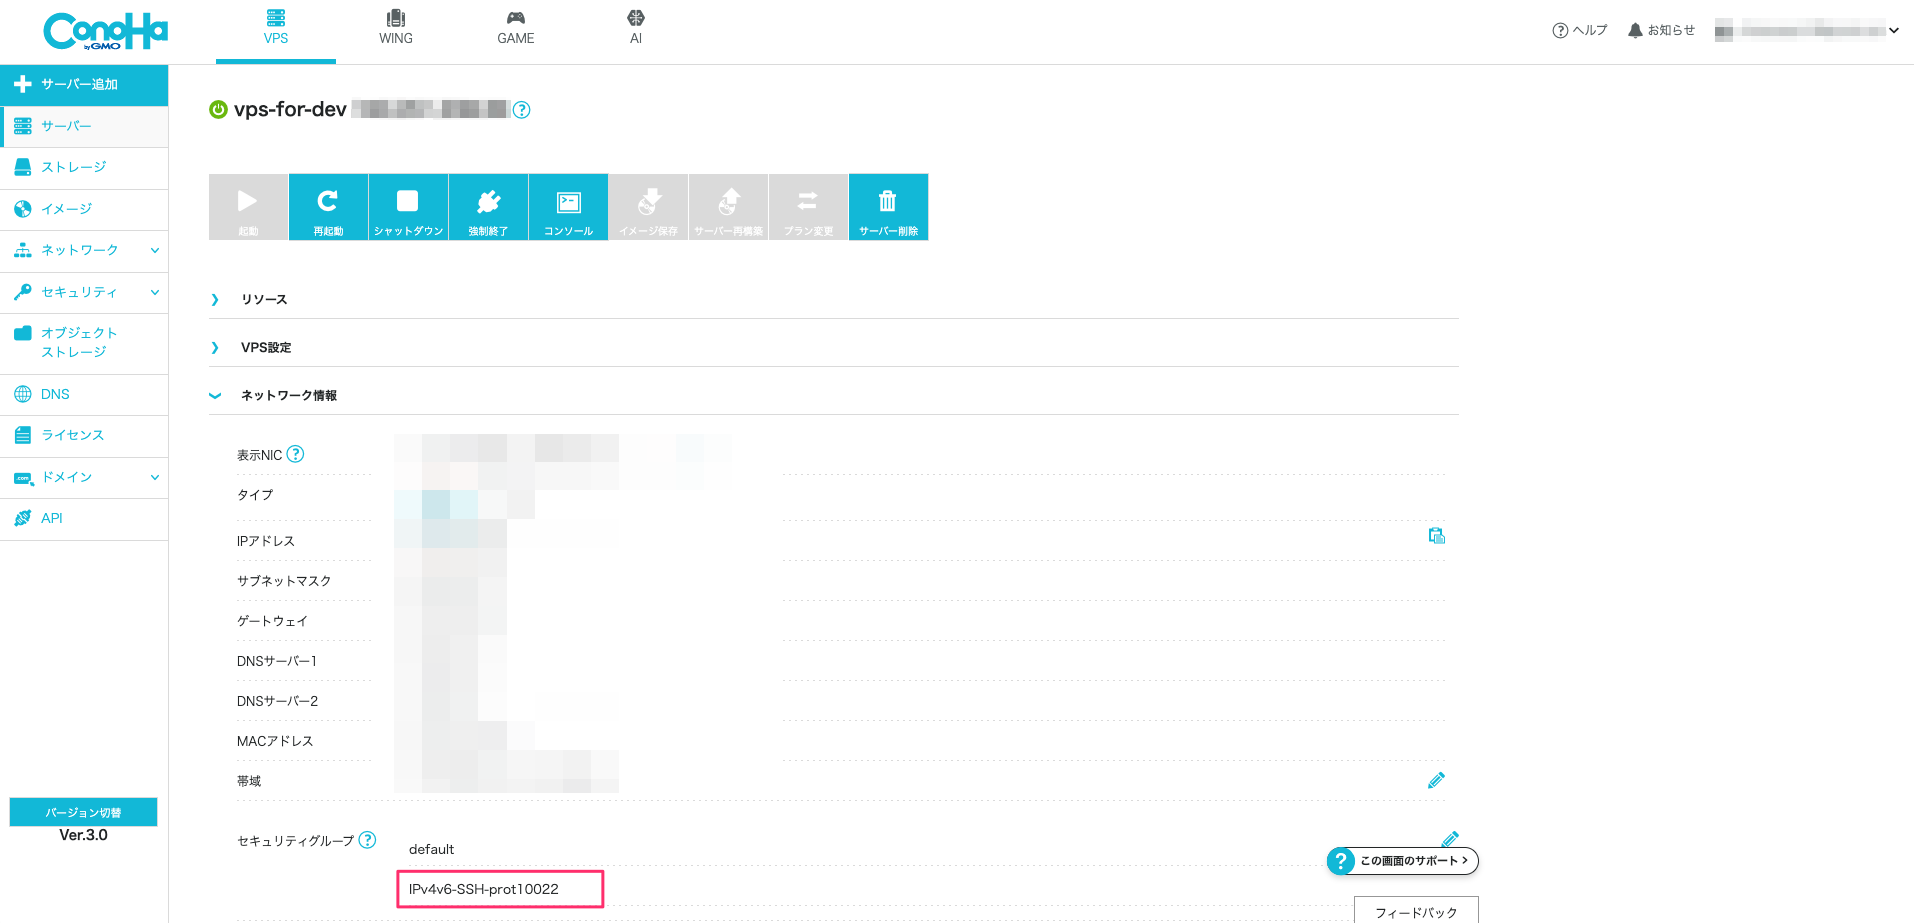The image size is (1914, 923).
Task: Click the Ver.3.0 version text
Action: click(x=83, y=835)
